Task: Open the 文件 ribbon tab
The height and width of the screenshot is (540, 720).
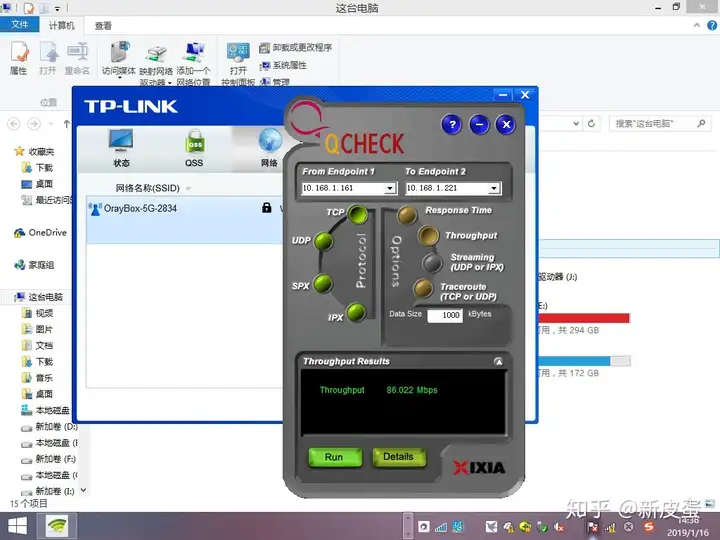Action: pos(19,24)
